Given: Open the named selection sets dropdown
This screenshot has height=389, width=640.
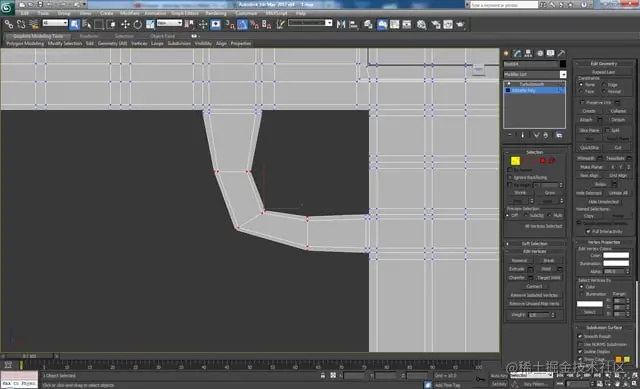Looking at the screenshot, I should click(x=310, y=23).
